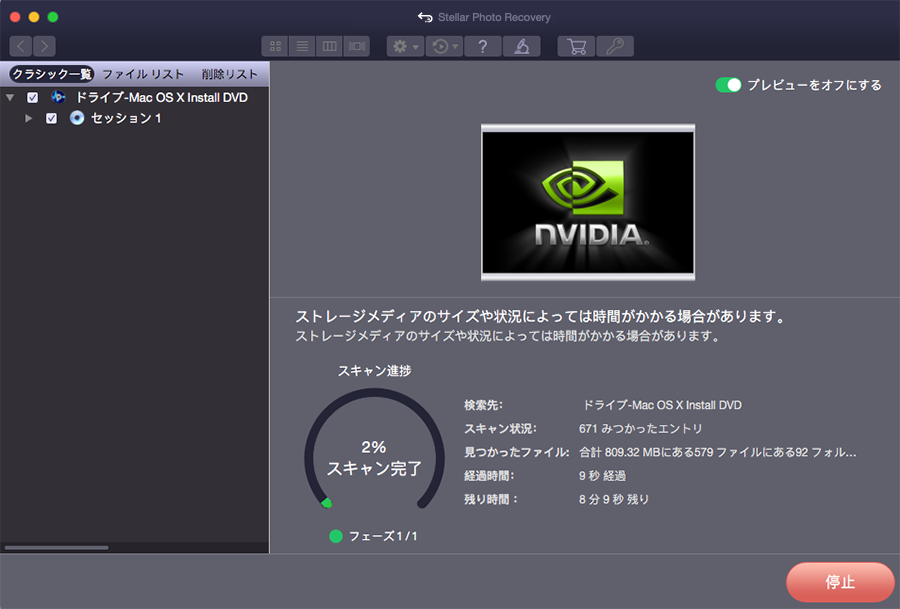
Task: Open the gear settings menu
Action: coord(405,46)
